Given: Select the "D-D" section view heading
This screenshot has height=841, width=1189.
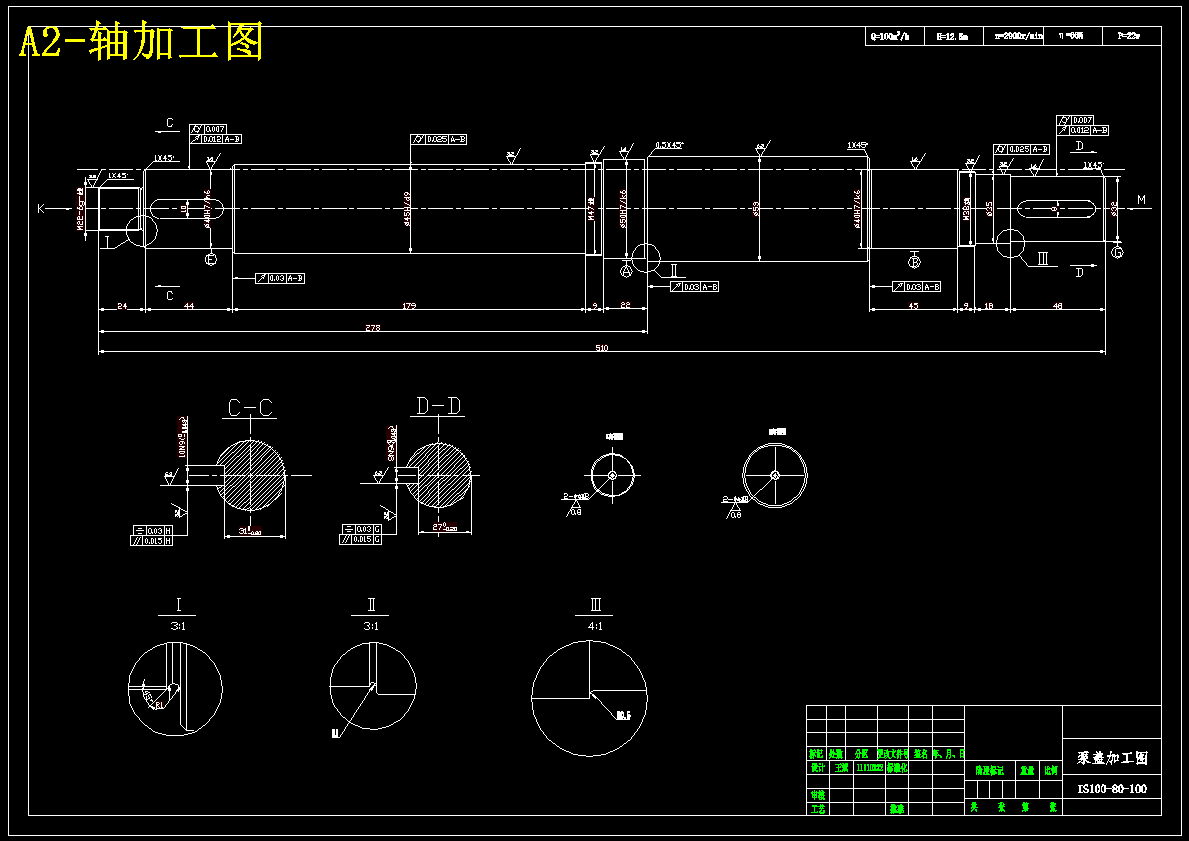Looking at the screenshot, I should 438,406.
